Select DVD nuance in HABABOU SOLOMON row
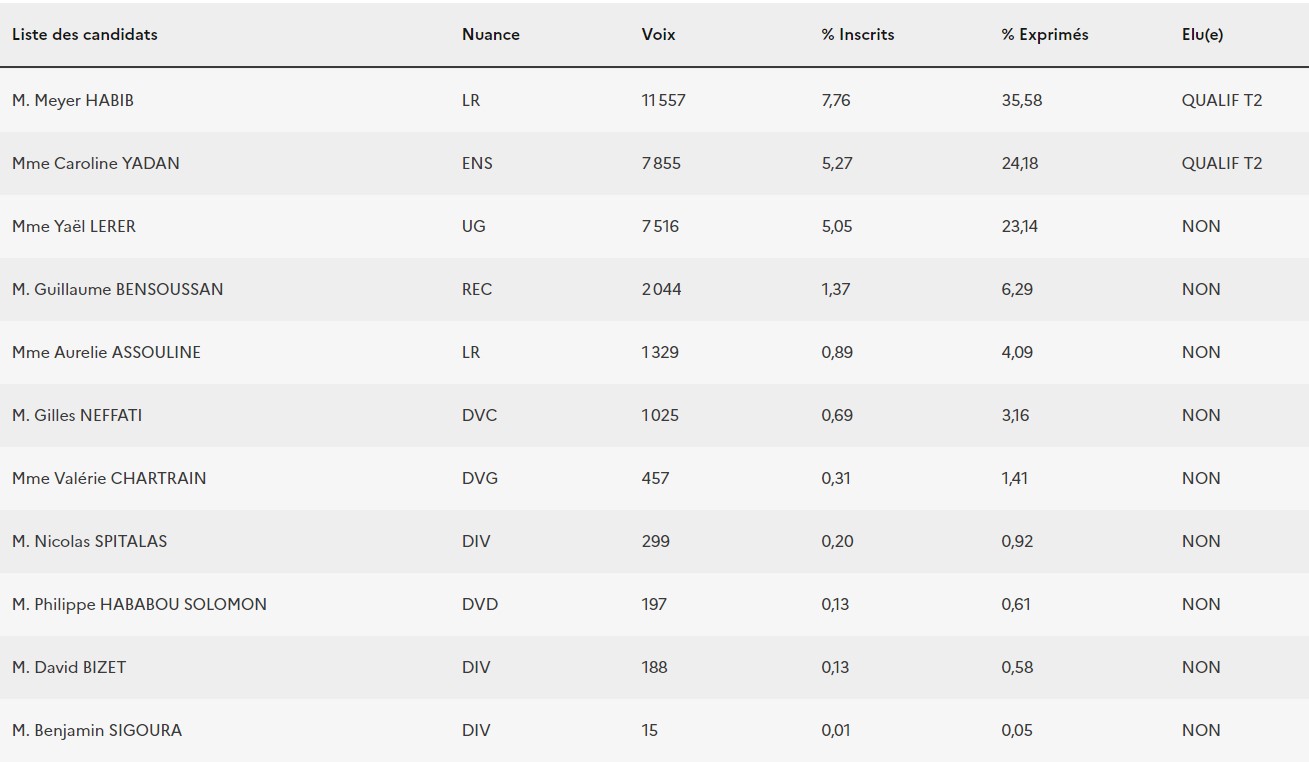The height and width of the screenshot is (762, 1309). (480, 604)
